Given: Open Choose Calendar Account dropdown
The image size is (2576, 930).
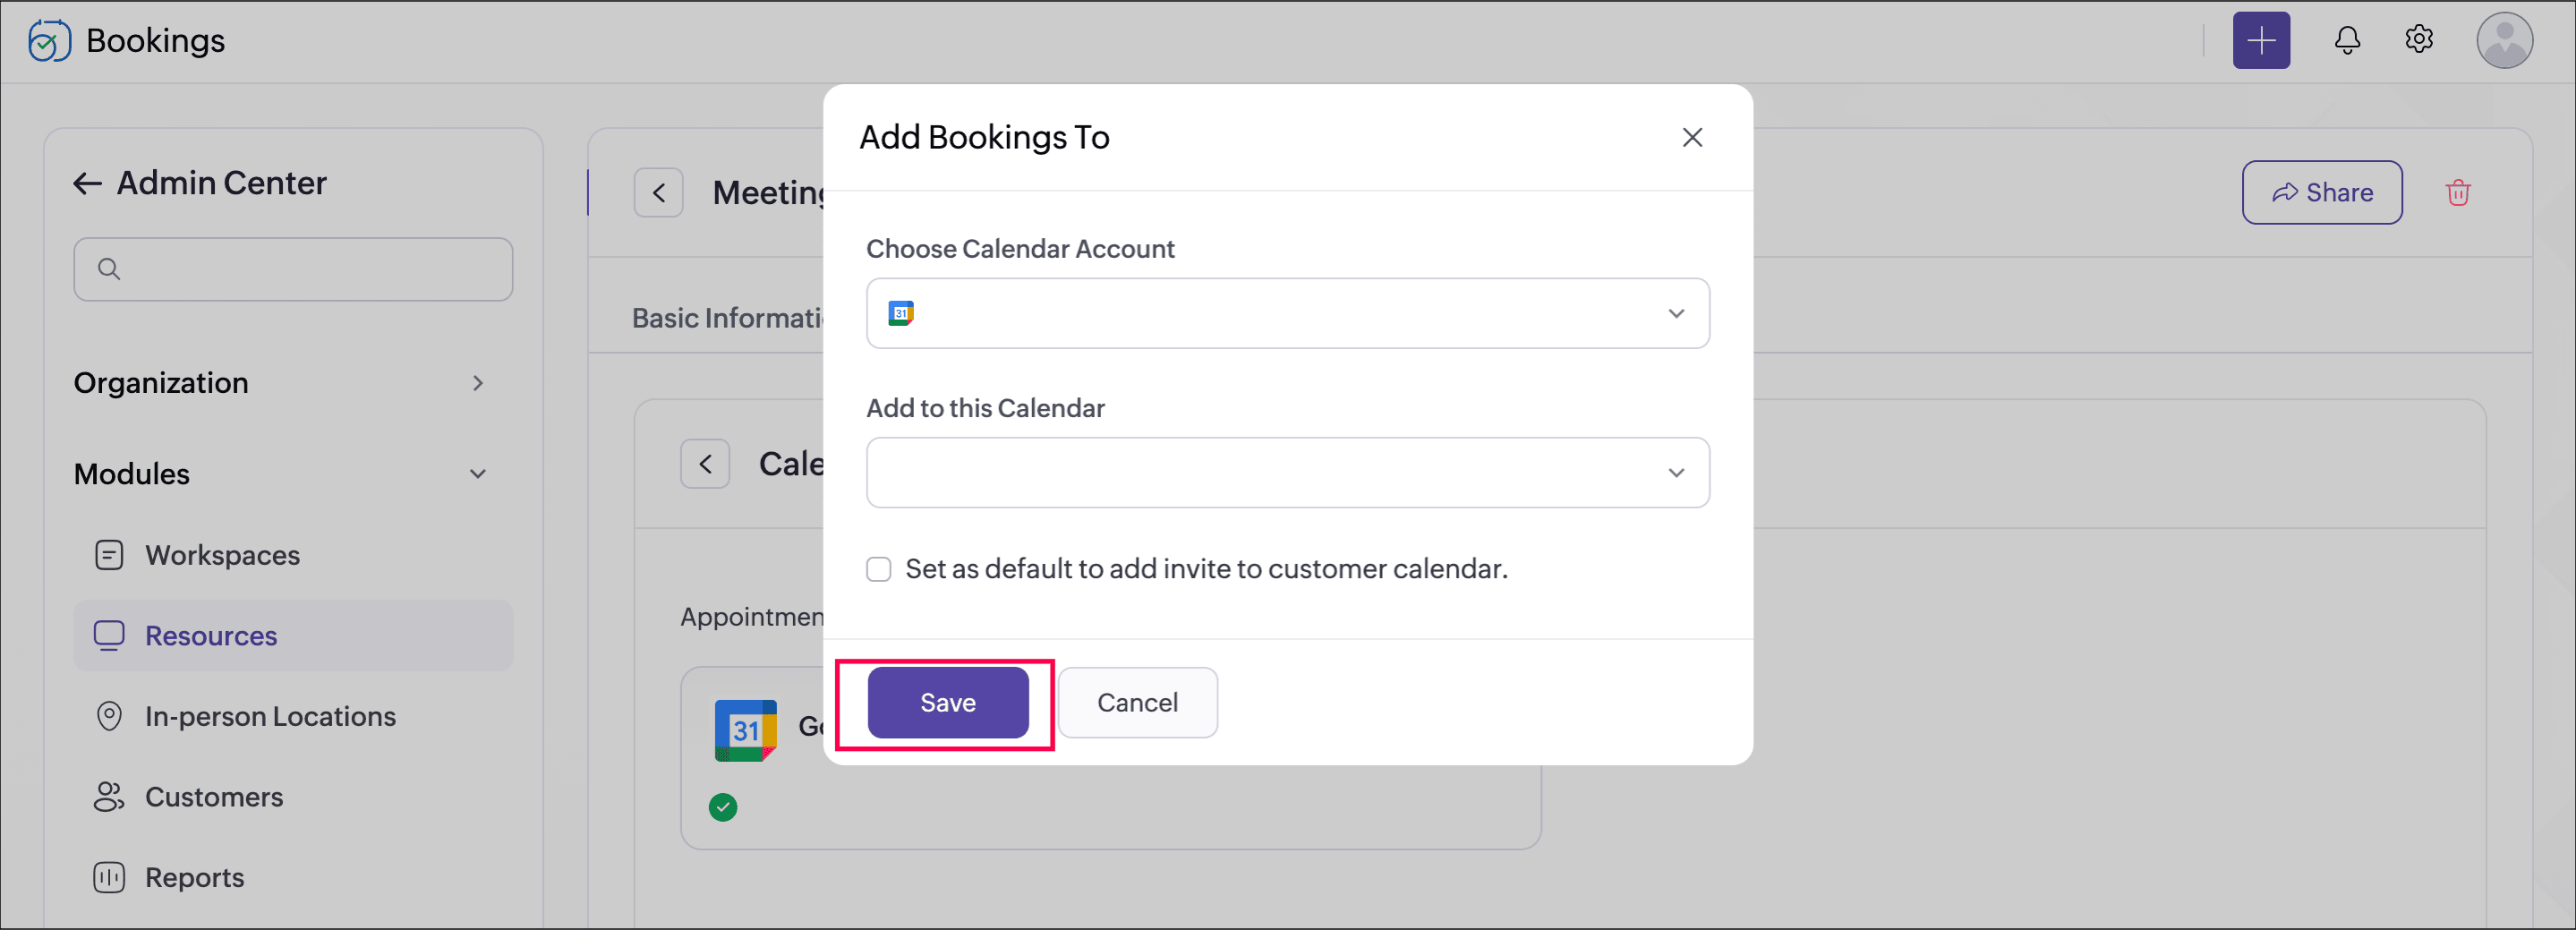Looking at the screenshot, I should pos(1287,313).
